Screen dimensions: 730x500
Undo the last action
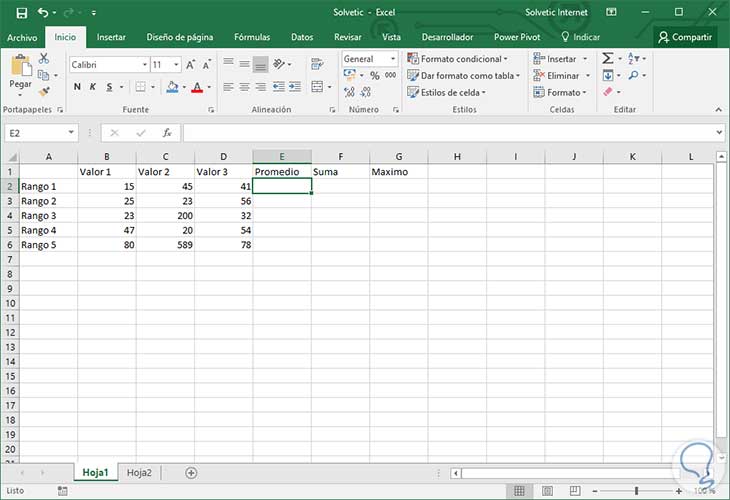(43, 13)
